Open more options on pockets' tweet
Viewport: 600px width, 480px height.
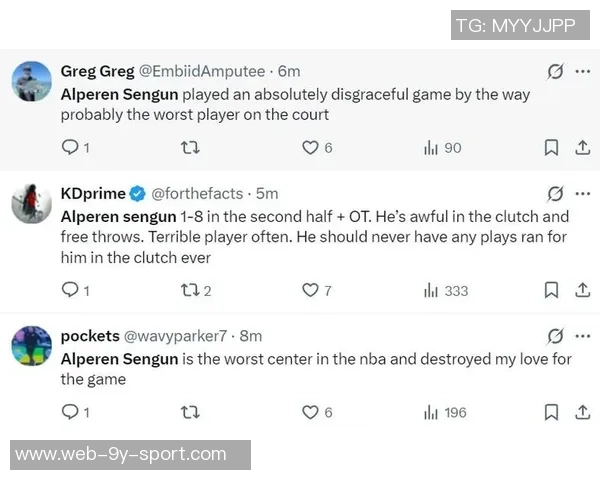click(x=582, y=336)
